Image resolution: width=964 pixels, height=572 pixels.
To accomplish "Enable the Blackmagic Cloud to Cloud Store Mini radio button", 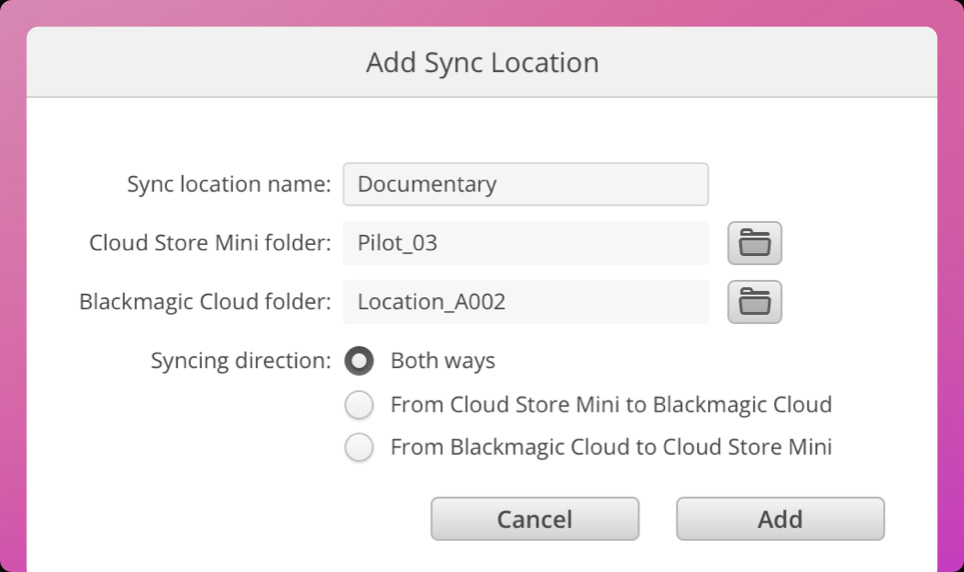I will [x=359, y=448].
